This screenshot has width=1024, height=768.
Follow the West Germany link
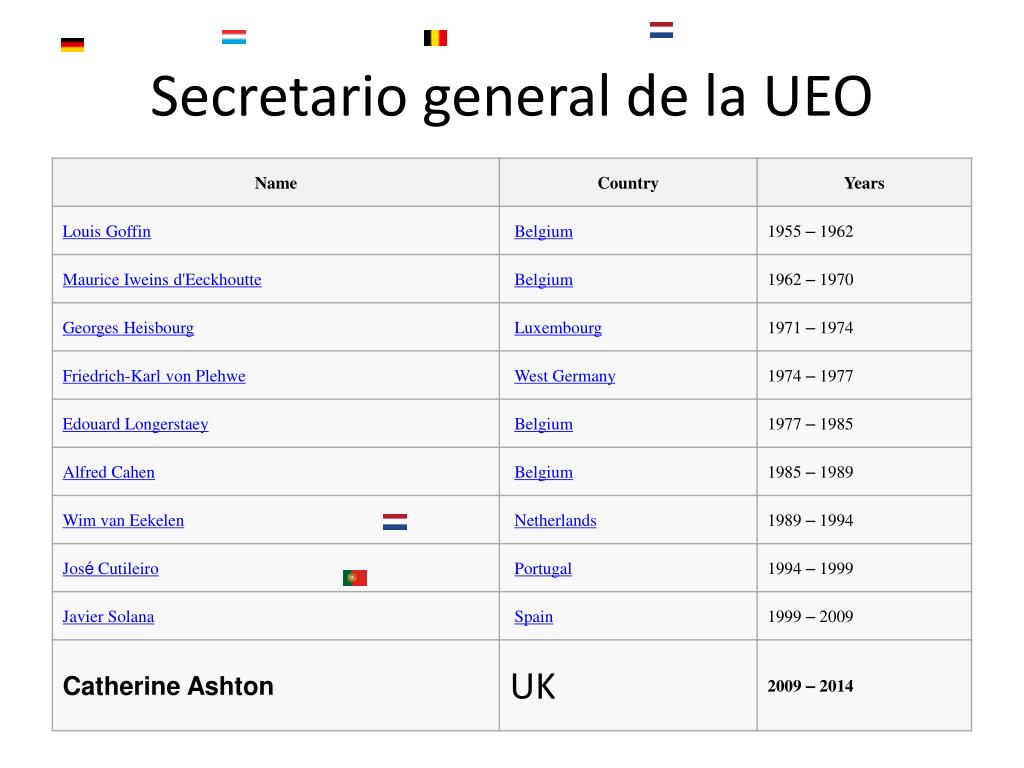[x=564, y=376]
